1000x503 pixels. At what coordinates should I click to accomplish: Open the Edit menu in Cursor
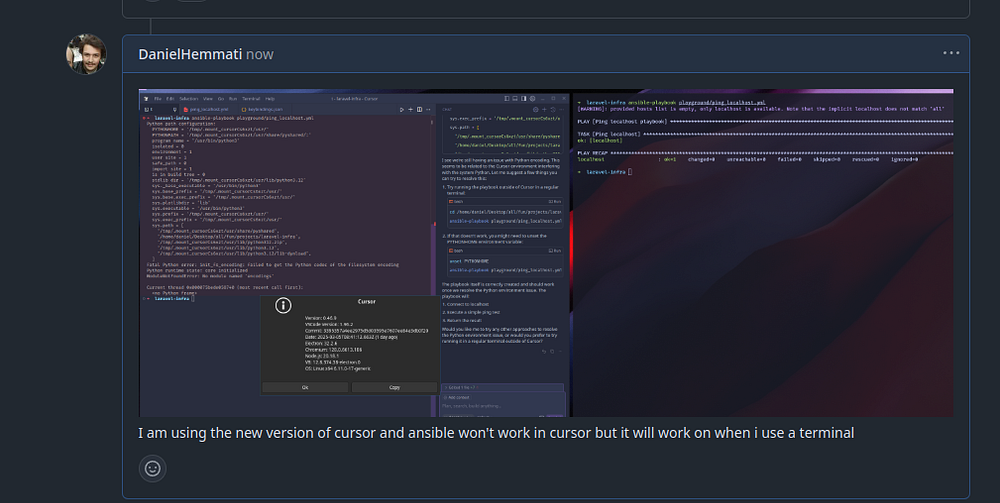coord(171,99)
